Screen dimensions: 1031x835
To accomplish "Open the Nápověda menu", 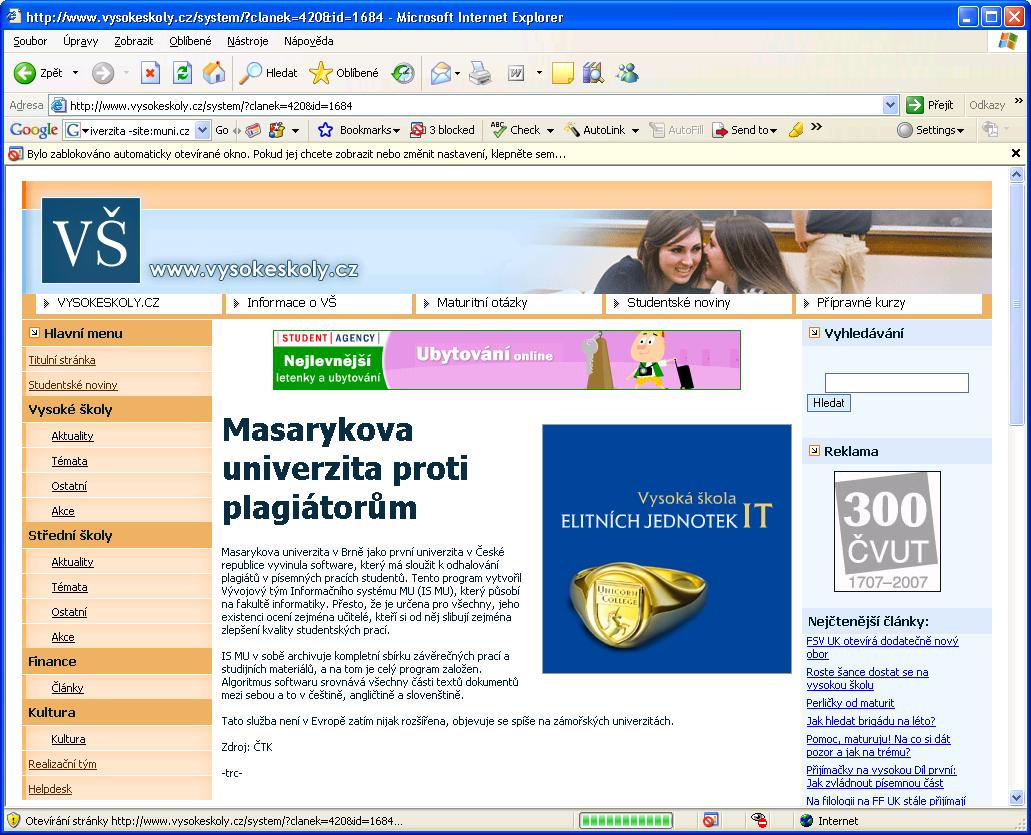I will (x=308, y=41).
